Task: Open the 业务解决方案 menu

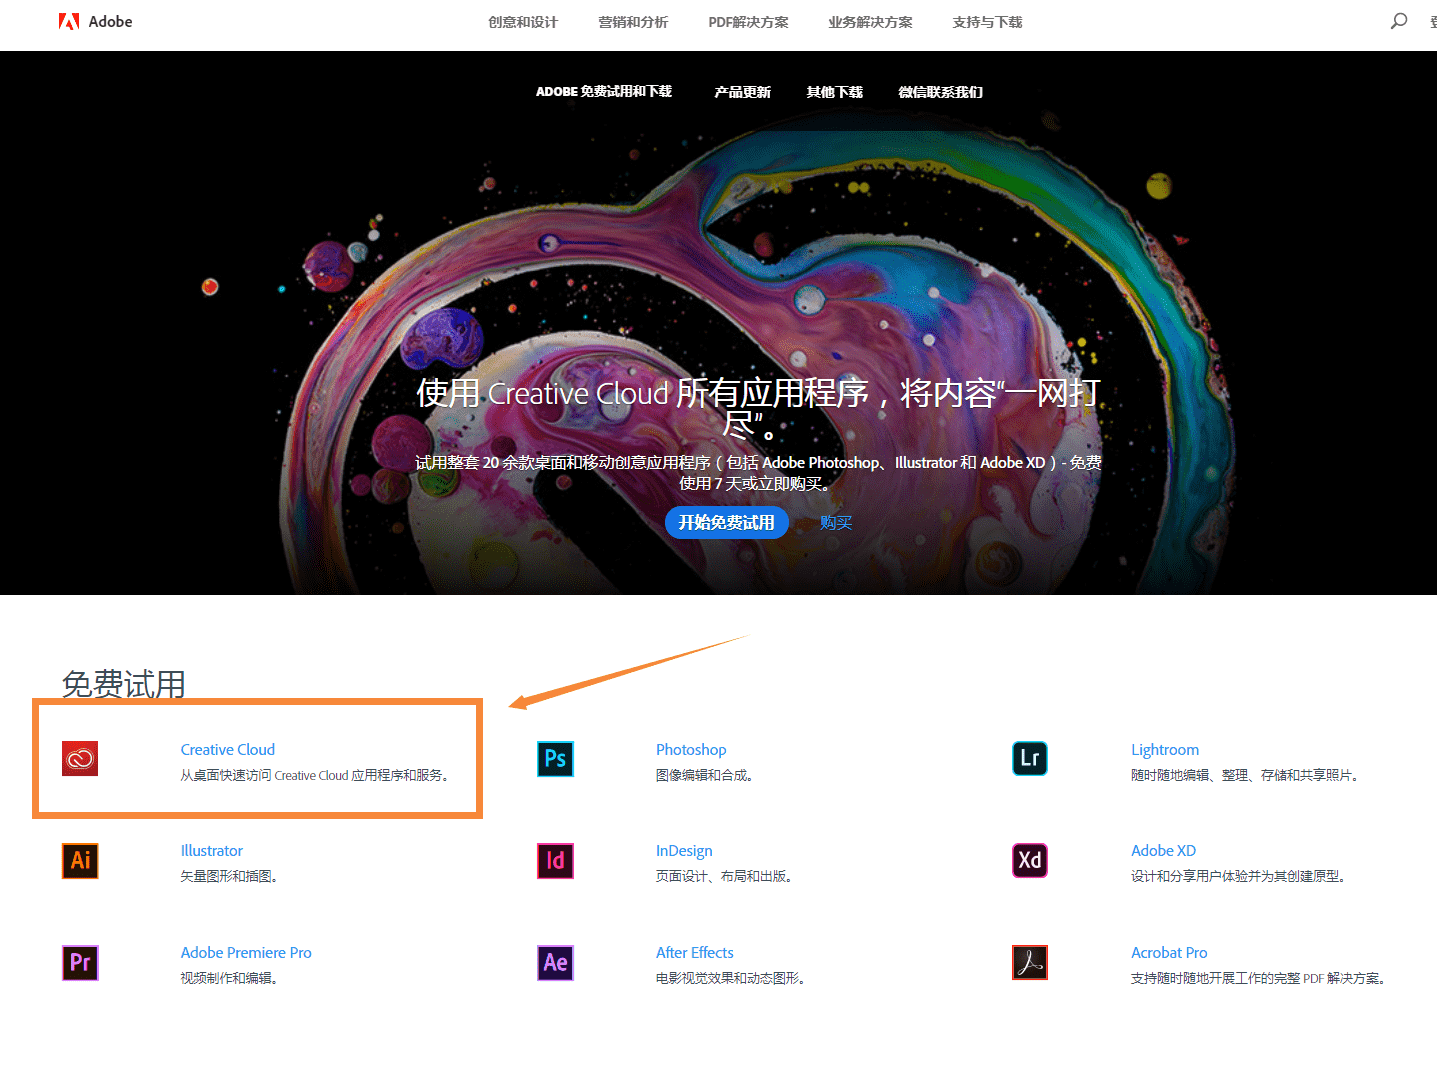Action: [870, 22]
